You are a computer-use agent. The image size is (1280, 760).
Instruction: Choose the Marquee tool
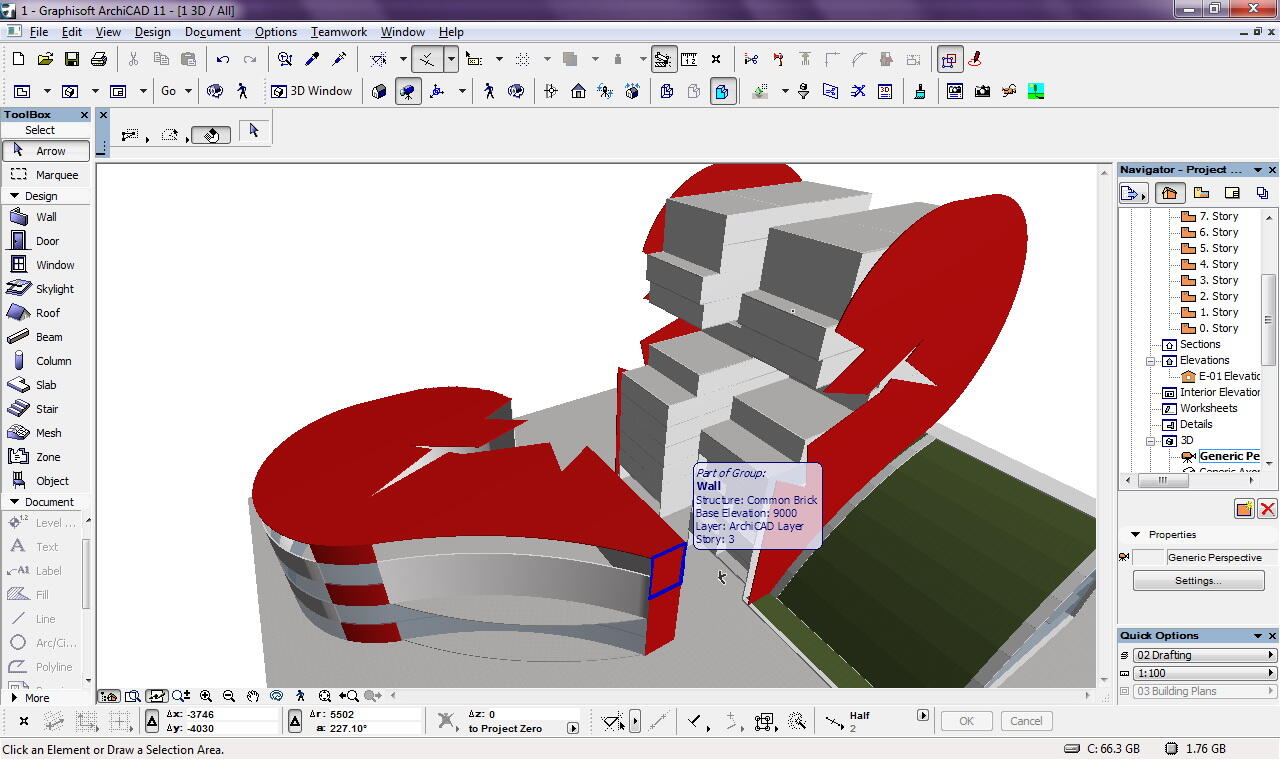point(46,175)
